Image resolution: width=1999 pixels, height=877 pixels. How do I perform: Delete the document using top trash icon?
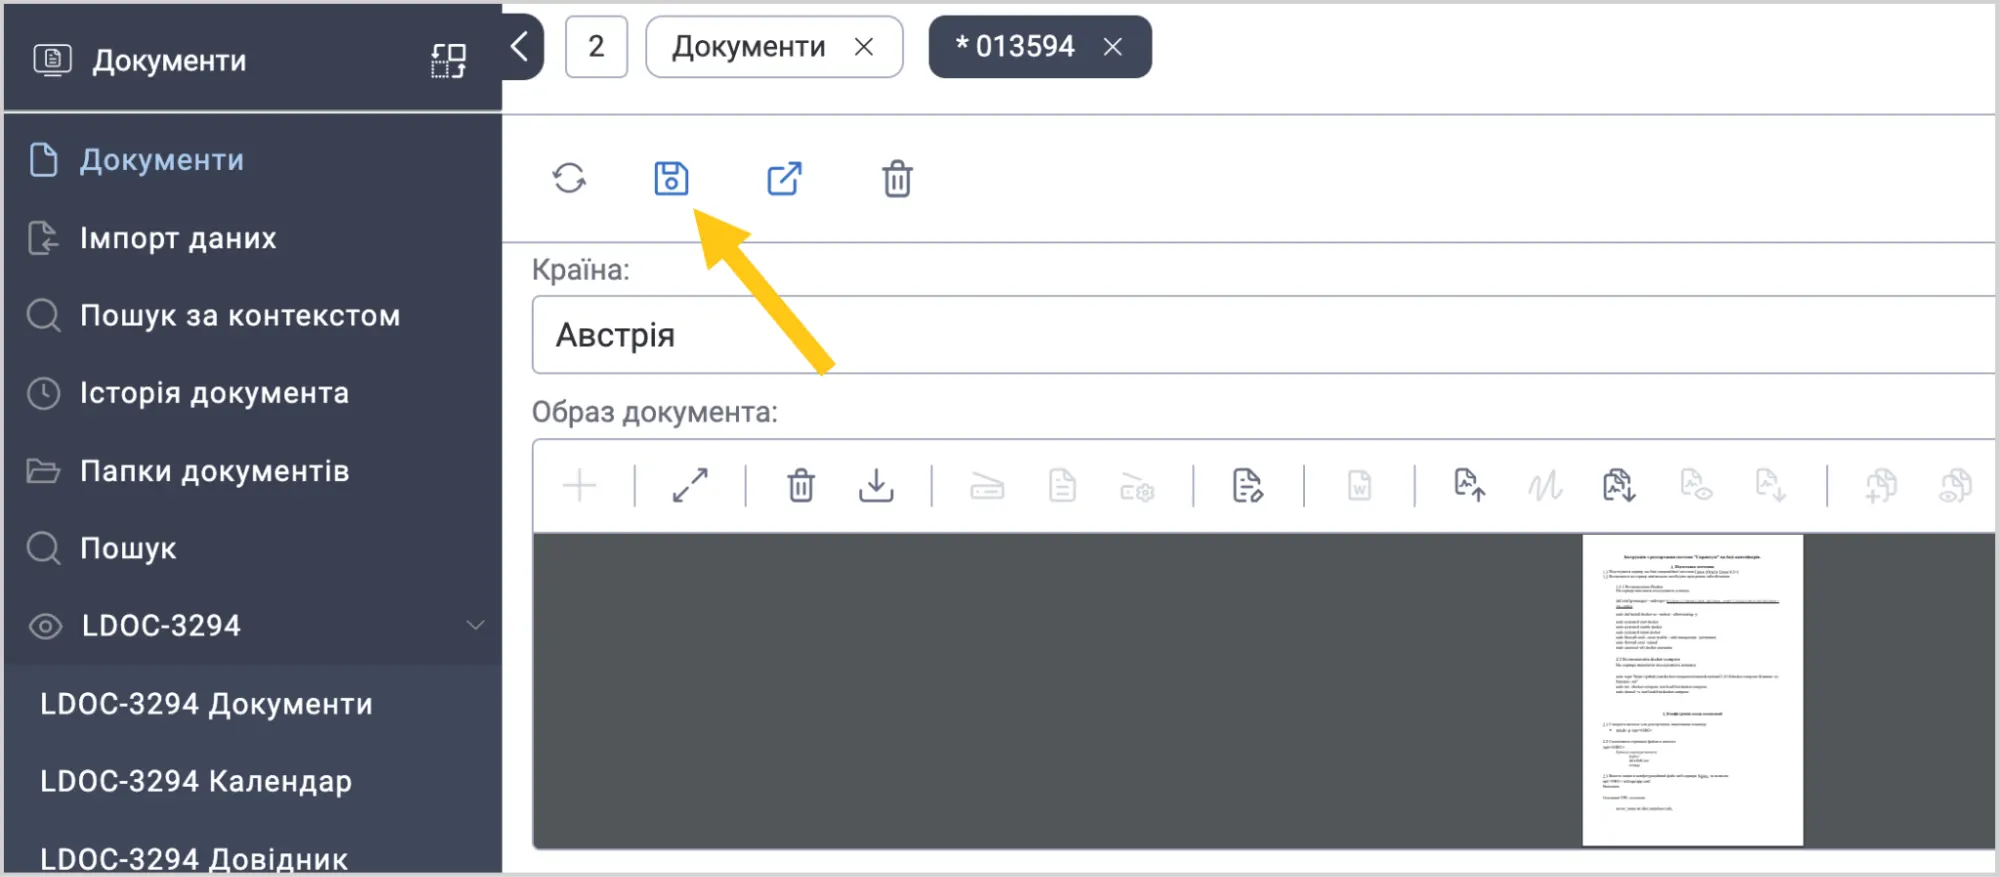point(897,179)
